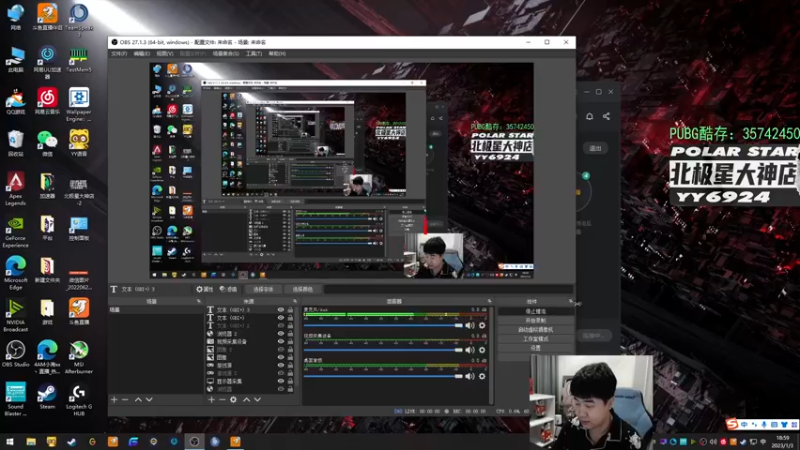Pop out the 来源 sources dock
Viewport: 800px width, 450px height.
(x=295, y=302)
